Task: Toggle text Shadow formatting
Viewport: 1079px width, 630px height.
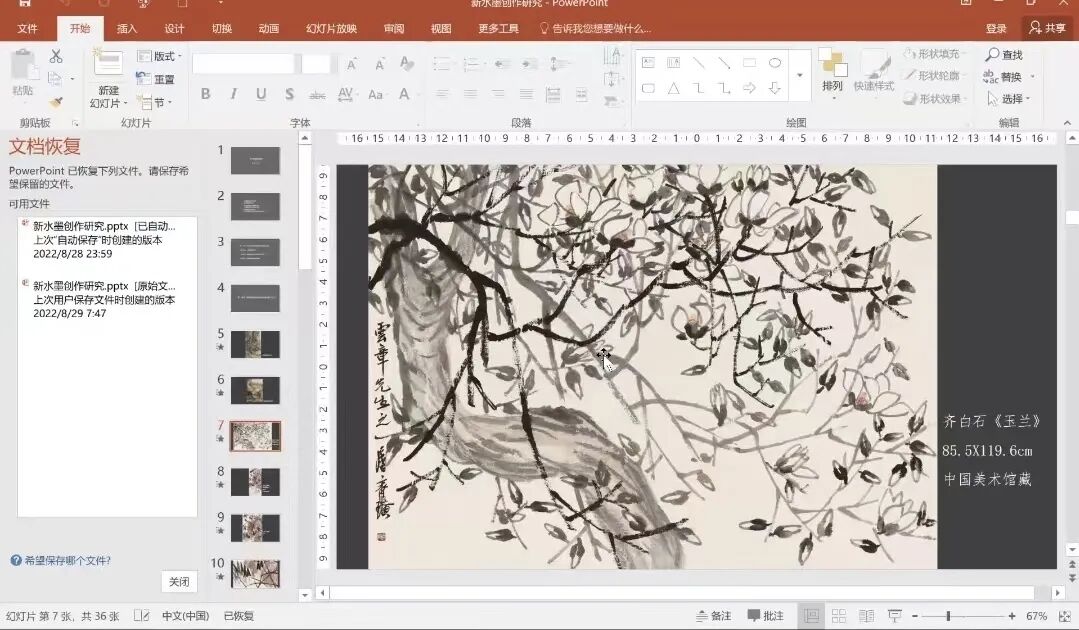Action: coord(289,94)
